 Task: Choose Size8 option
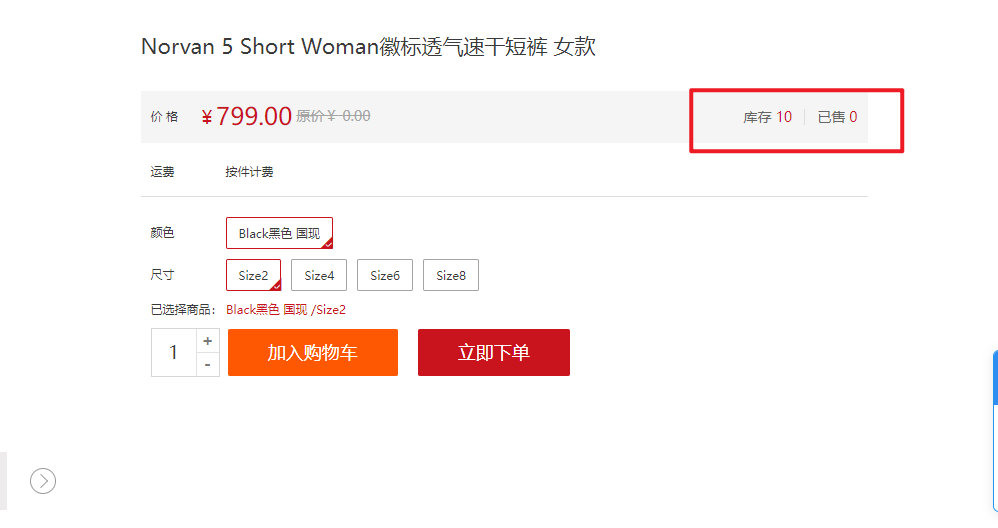451,275
